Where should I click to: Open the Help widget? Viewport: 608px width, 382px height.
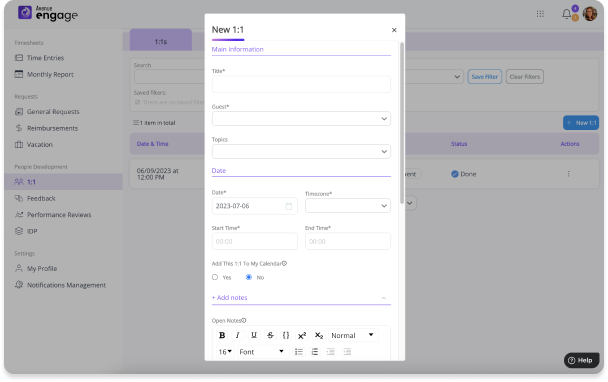[x=581, y=360]
